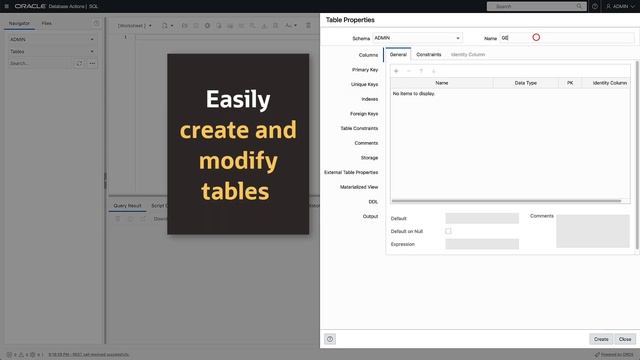
Task: Click the PK column header
Action: tap(570, 83)
